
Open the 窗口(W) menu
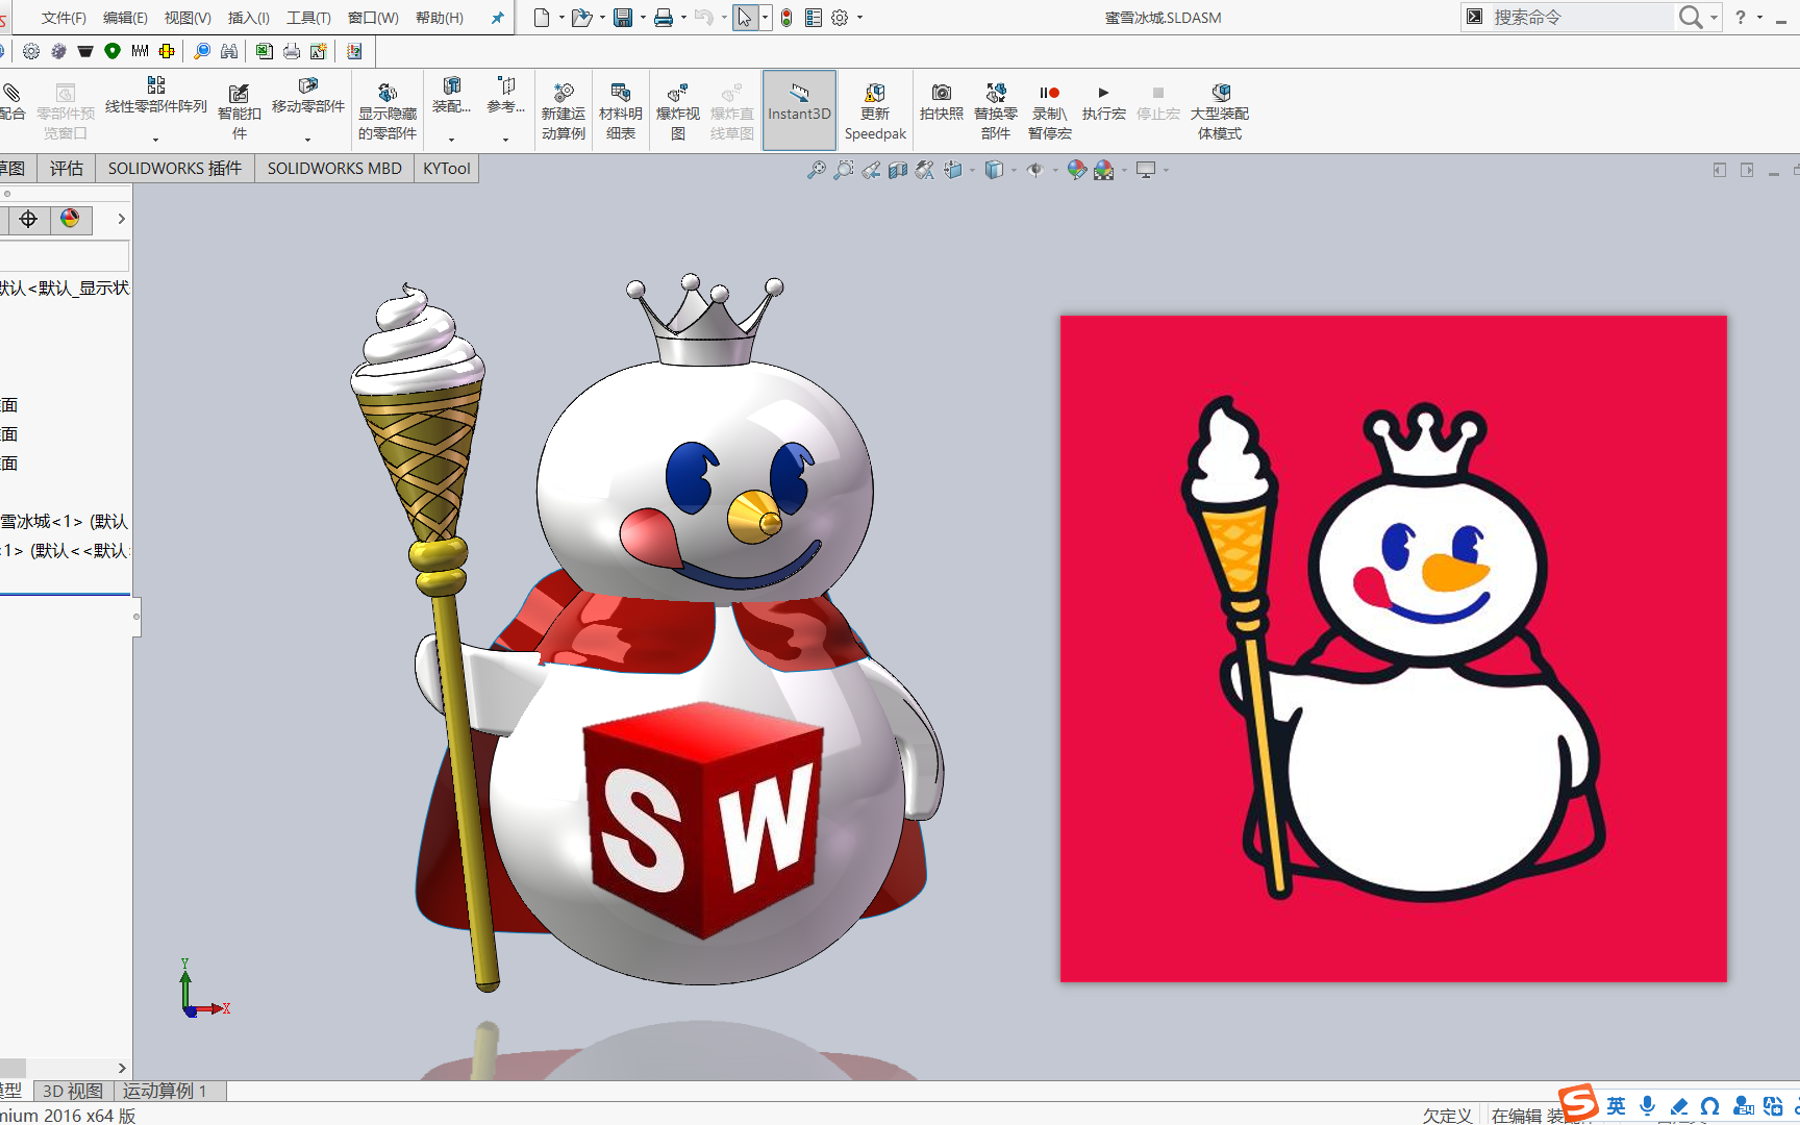coord(372,18)
